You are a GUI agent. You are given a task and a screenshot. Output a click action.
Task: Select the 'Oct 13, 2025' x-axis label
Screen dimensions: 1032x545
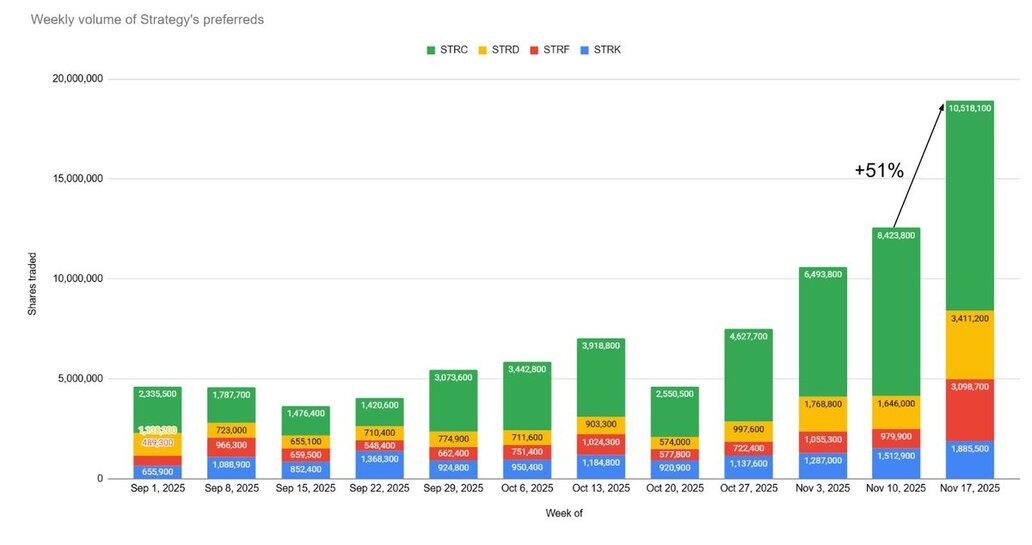599,489
